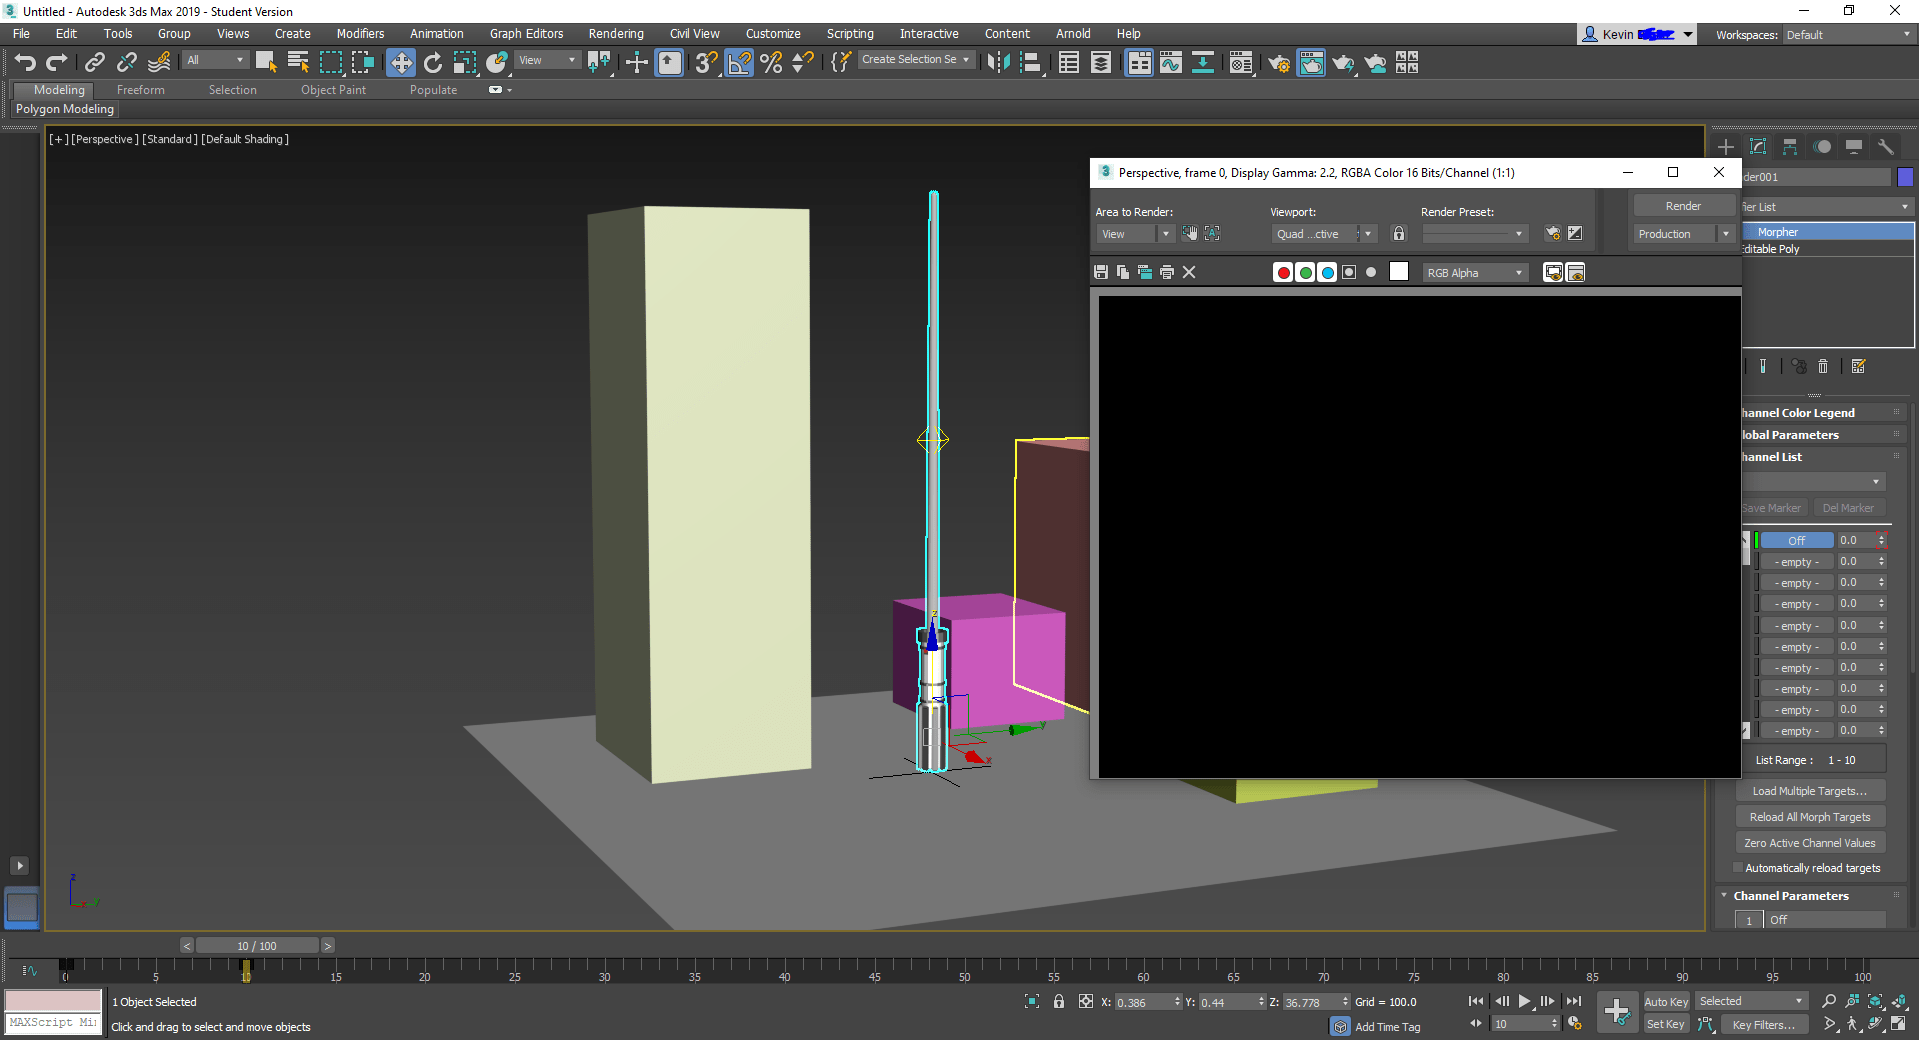Click the Undo arrow in toolbar
This screenshot has height=1040, width=1919.
click(24, 63)
